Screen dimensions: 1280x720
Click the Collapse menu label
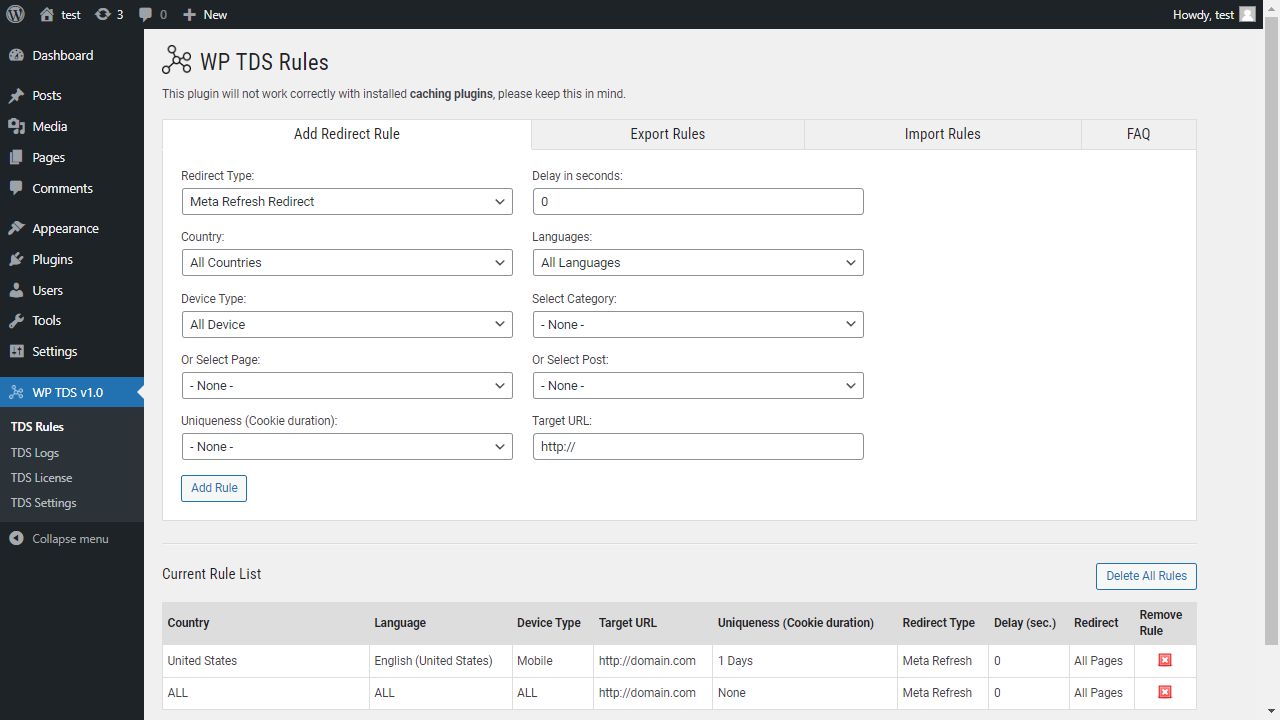coord(70,539)
